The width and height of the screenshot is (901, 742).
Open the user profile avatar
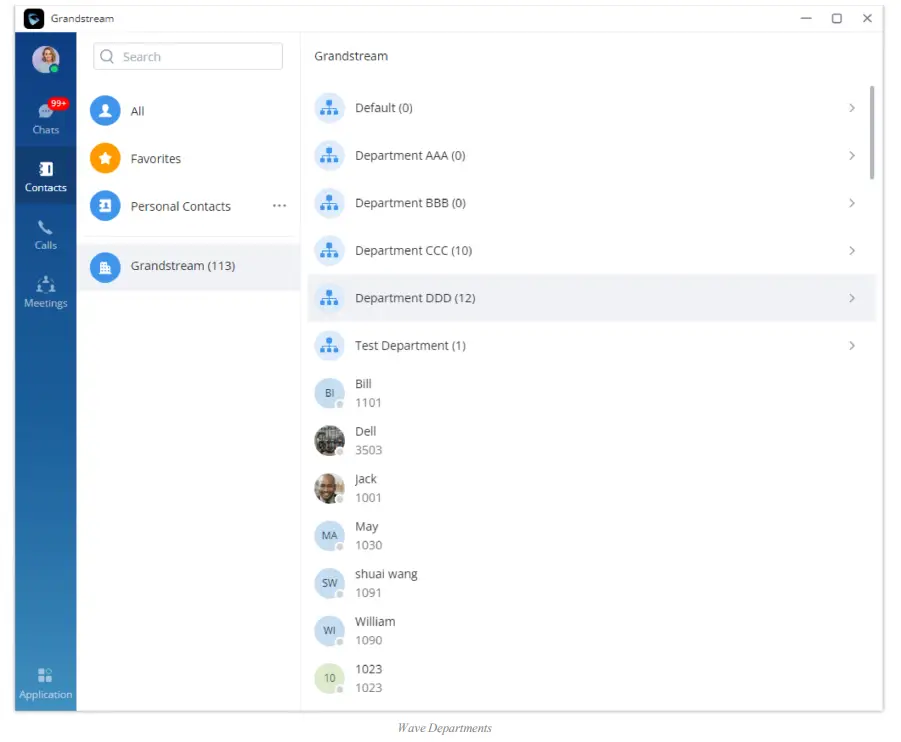tap(46, 59)
